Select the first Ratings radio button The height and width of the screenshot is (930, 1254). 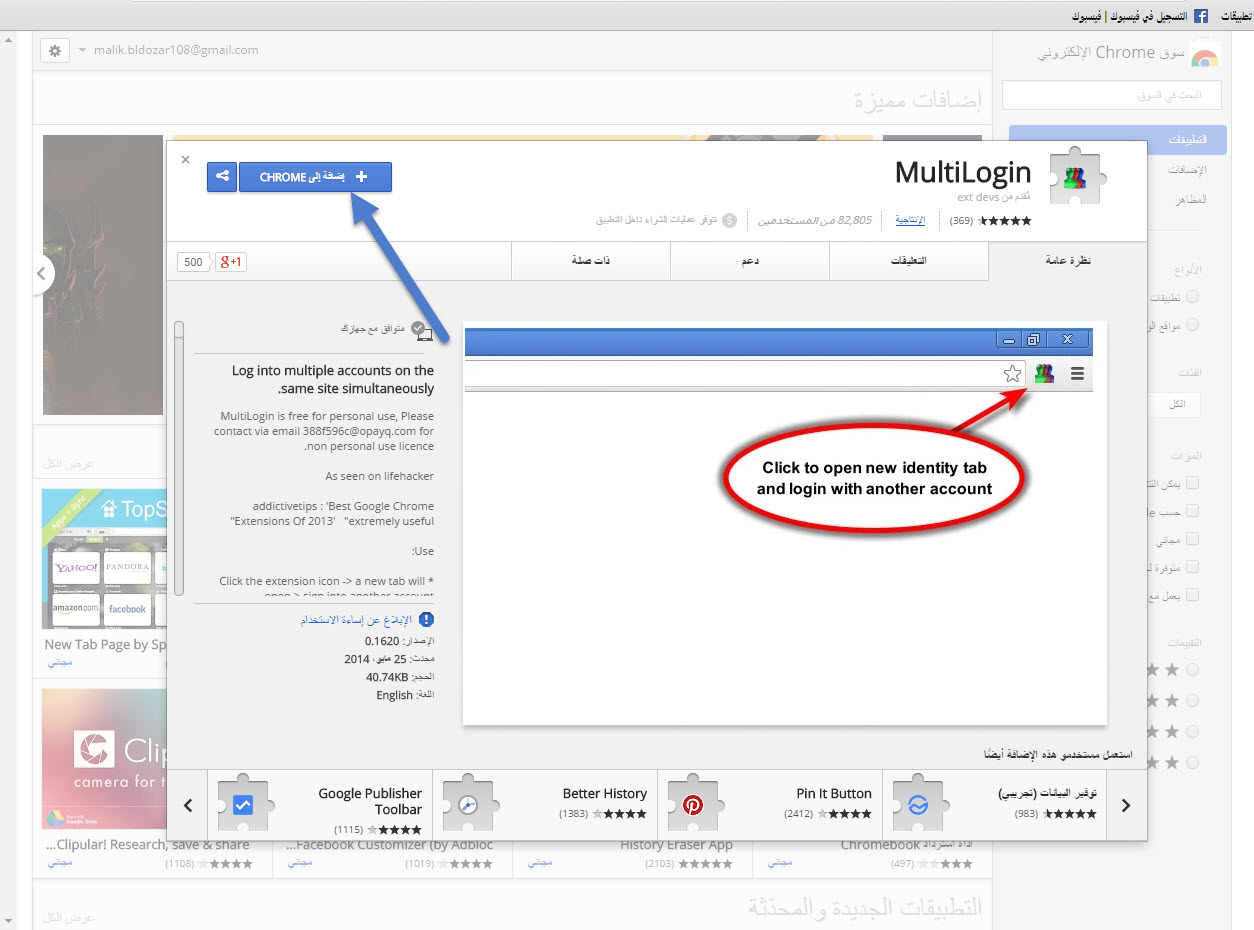(x=1192, y=670)
